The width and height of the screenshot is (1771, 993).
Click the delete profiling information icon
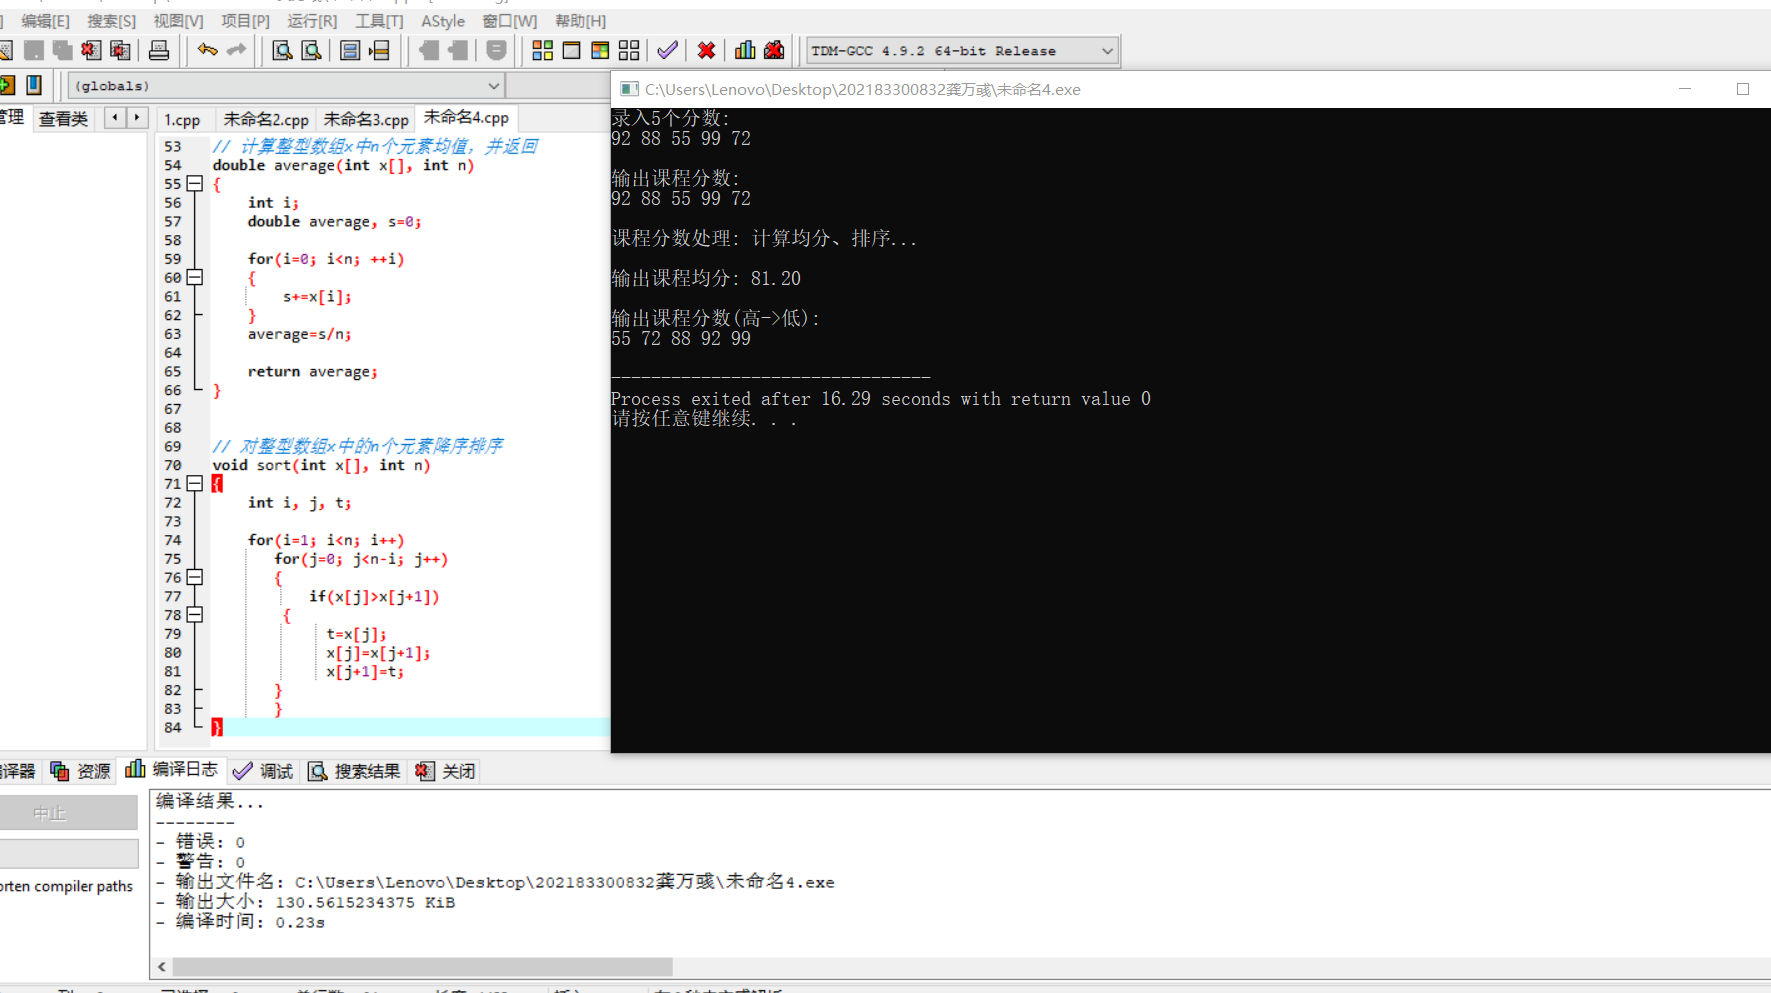[774, 50]
